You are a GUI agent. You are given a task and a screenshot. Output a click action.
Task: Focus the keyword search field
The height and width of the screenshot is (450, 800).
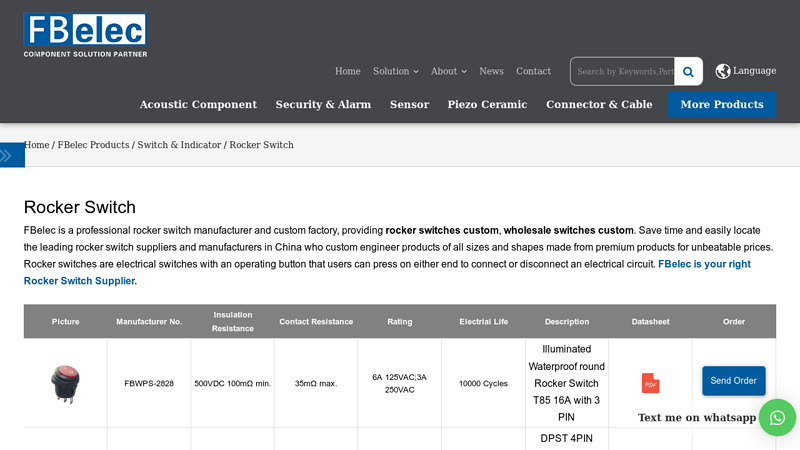(622, 71)
